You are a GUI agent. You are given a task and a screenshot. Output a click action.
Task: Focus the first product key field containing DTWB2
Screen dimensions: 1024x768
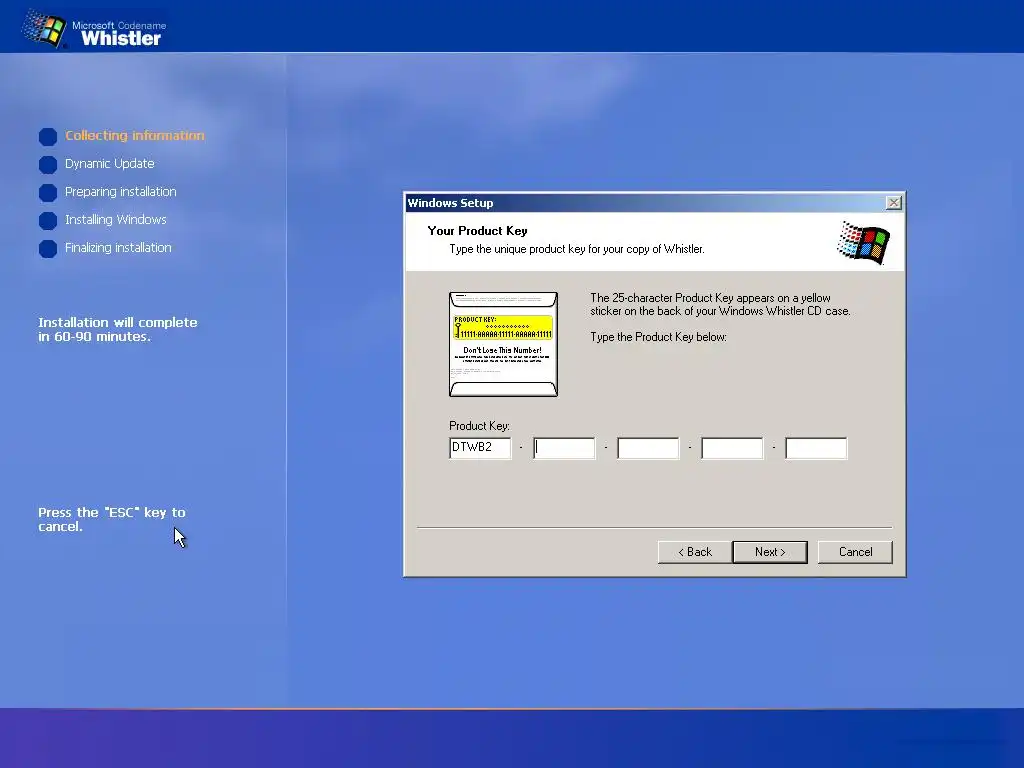click(x=480, y=448)
